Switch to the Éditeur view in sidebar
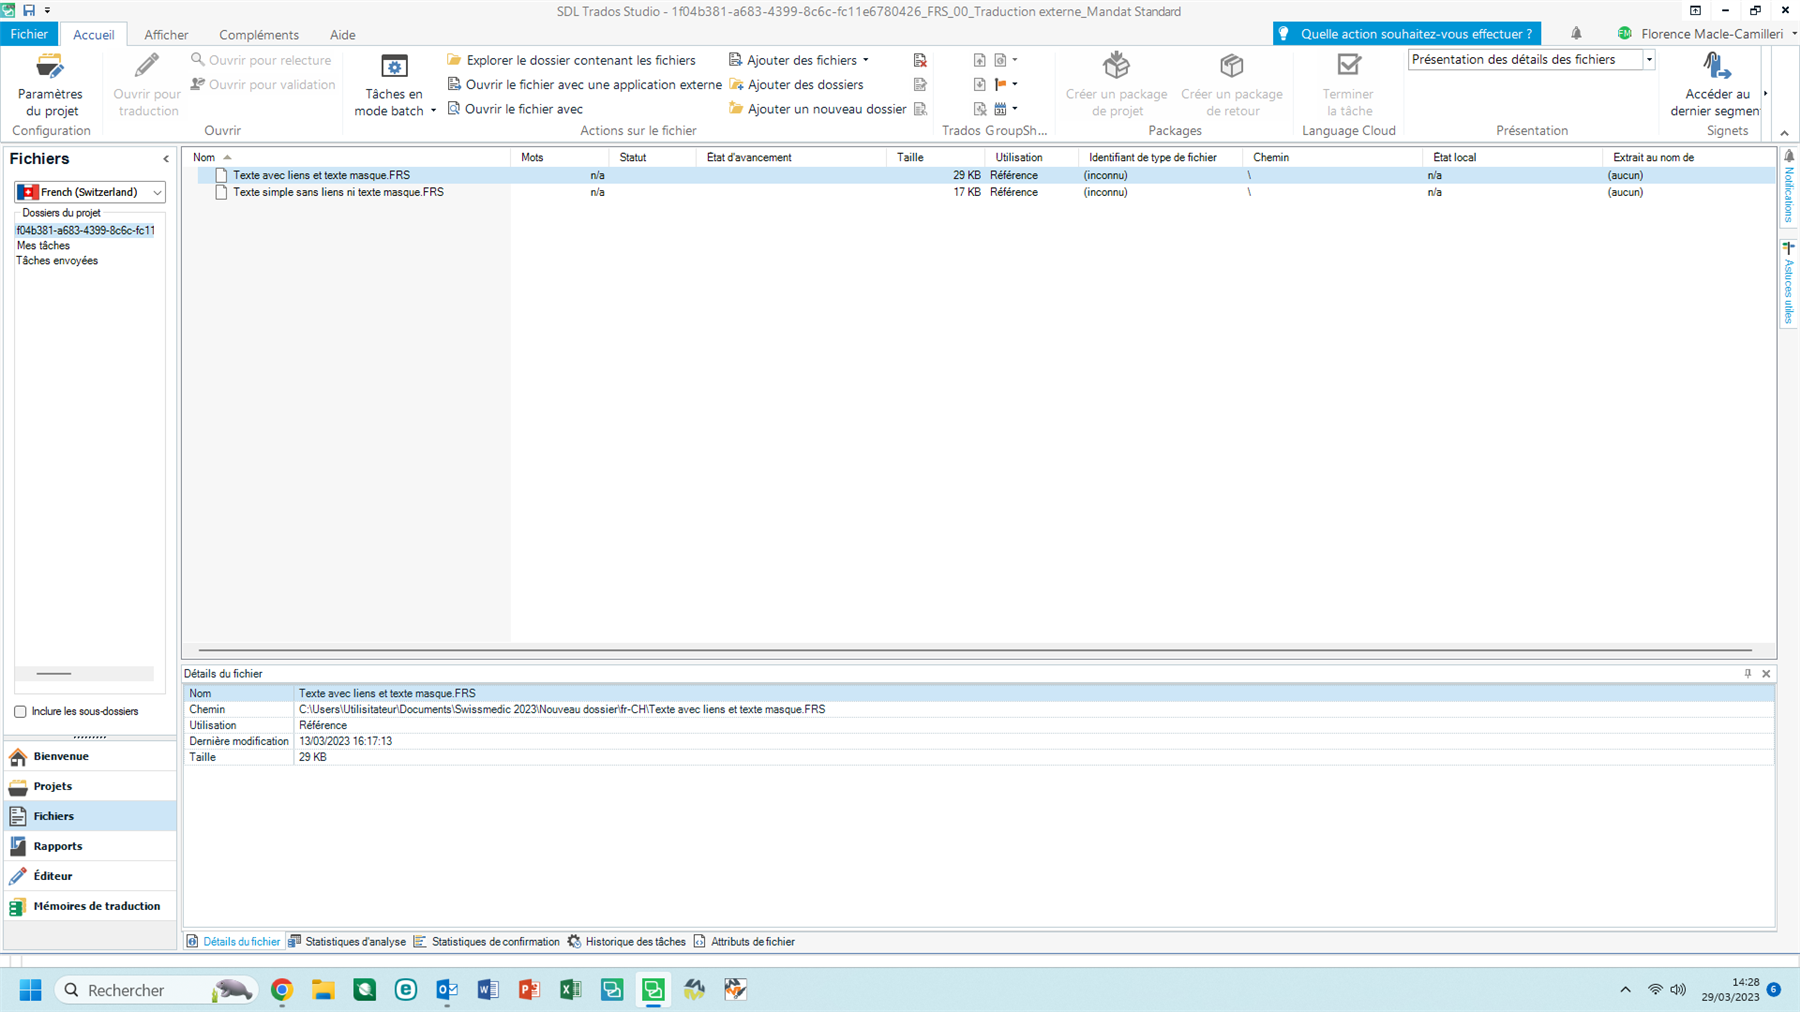The width and height of the screenshot is (1800, 1012). click(52, 875)
